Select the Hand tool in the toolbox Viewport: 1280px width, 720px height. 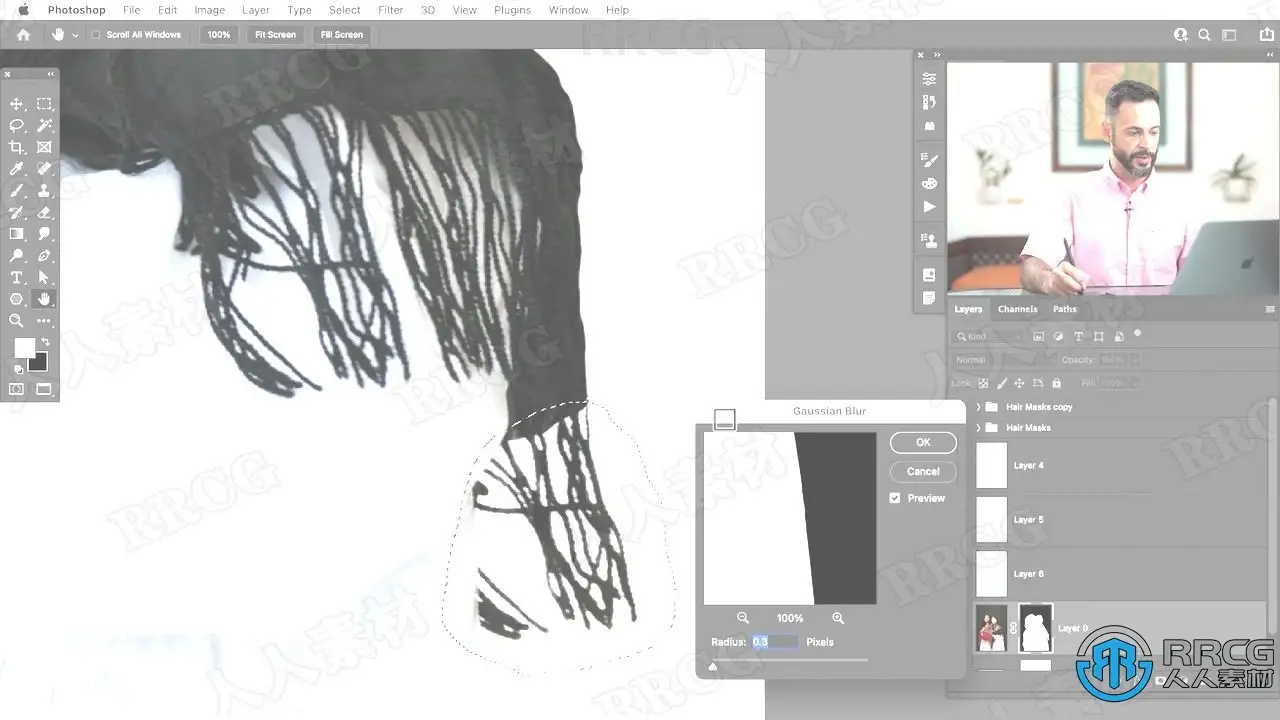pyautogui.click(x=44, y=299)
